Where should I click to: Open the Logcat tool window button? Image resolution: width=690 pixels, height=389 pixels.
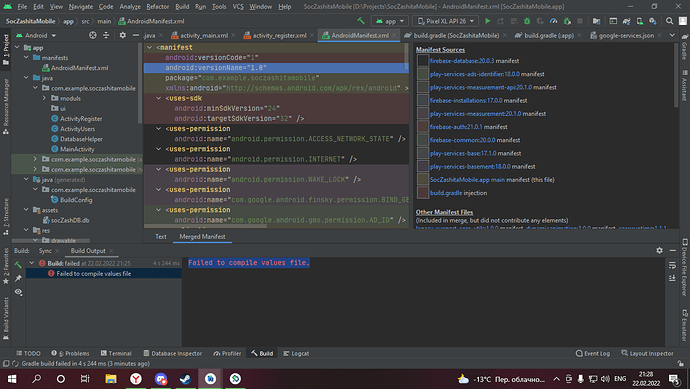[x=296, y=353]
